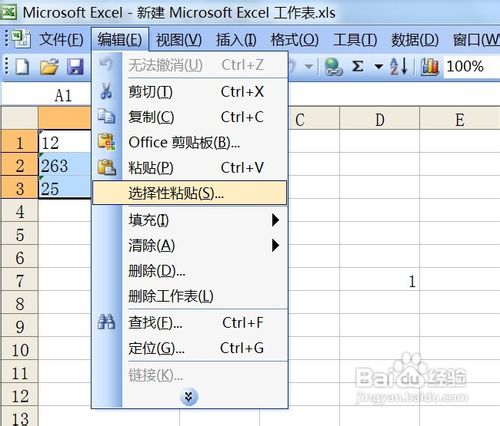
Task: Select row 2 header
Action: click(19, 165)
